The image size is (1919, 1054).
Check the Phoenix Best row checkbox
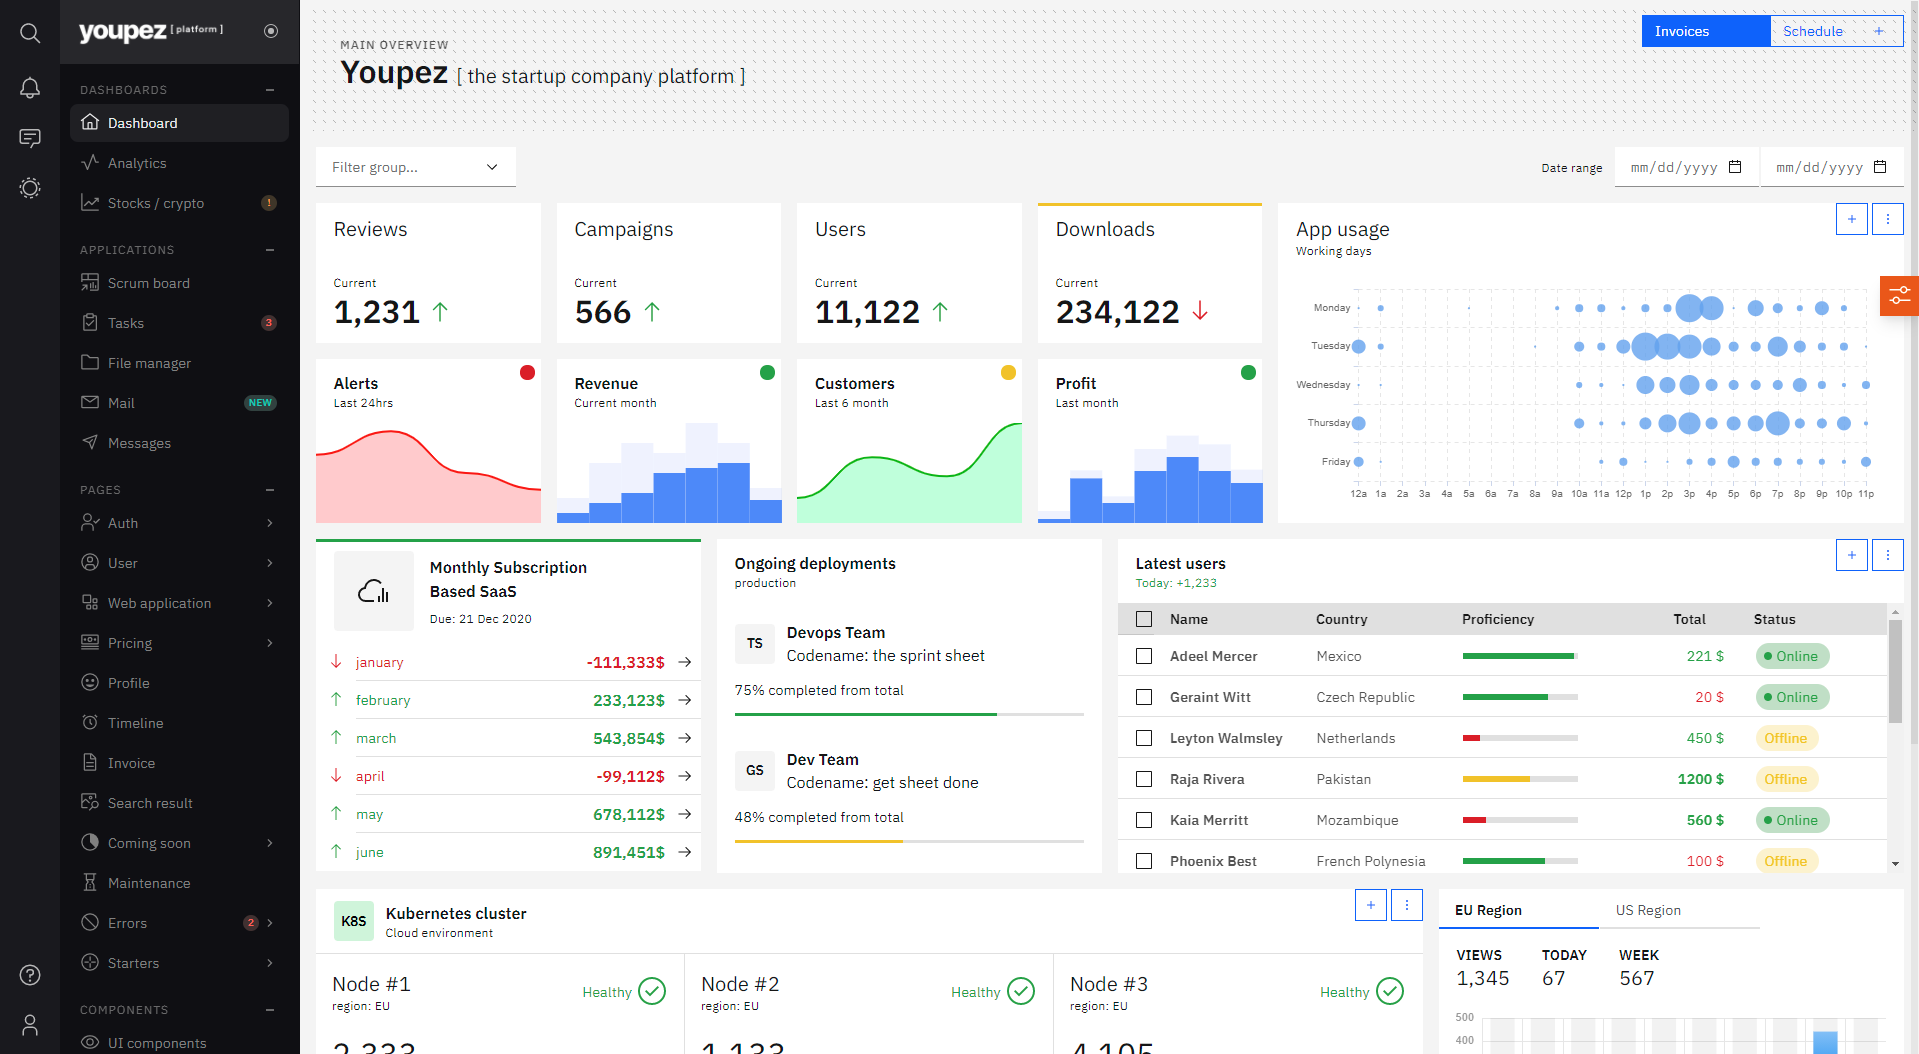(1144, 861)
